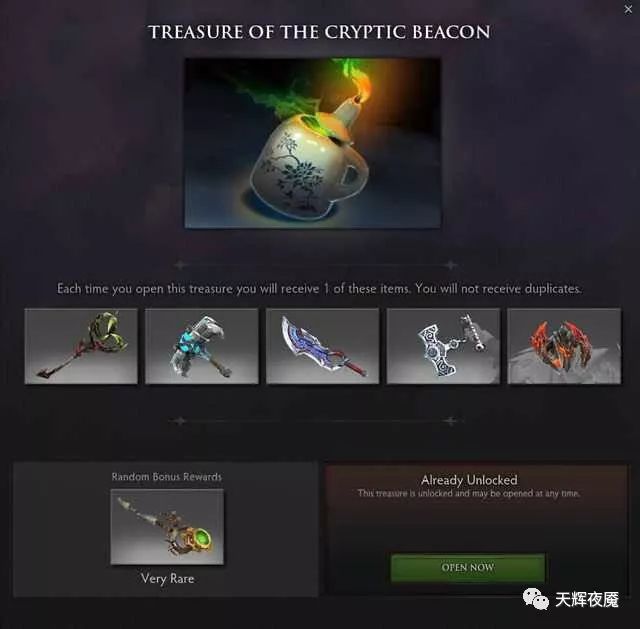Select the green leafy hammer item
This screenshot has width=640, height=629.
click(81, 346)
